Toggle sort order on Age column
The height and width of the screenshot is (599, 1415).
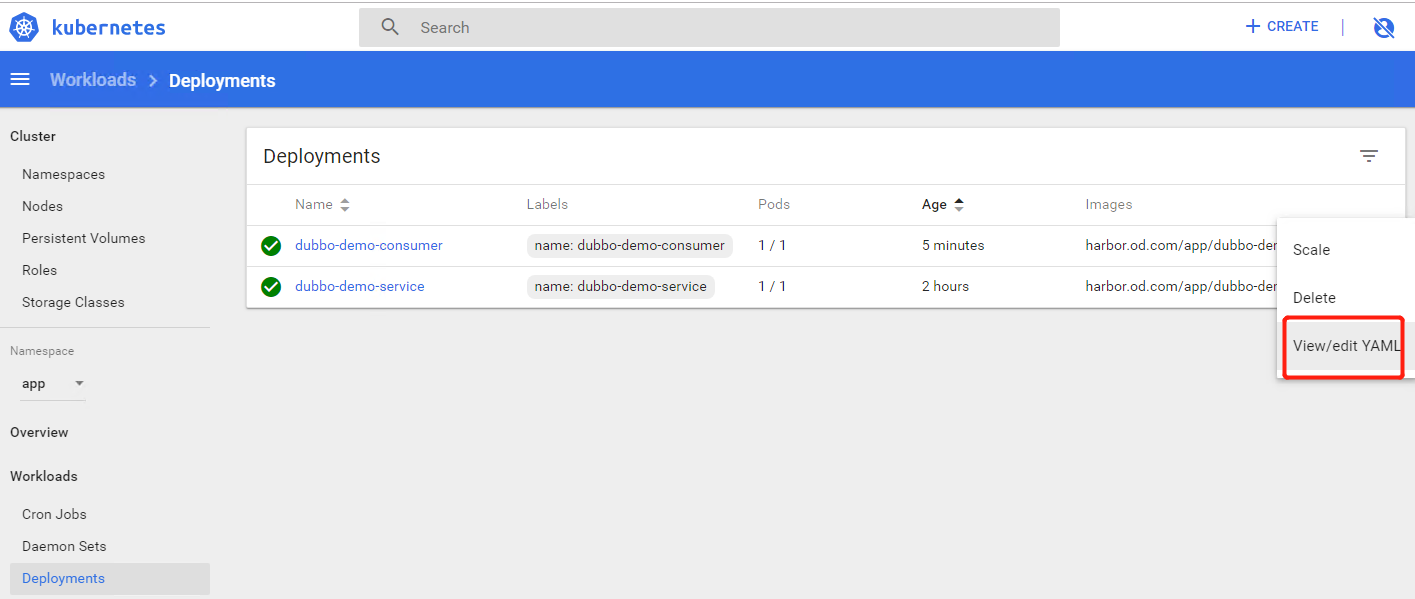958,205
